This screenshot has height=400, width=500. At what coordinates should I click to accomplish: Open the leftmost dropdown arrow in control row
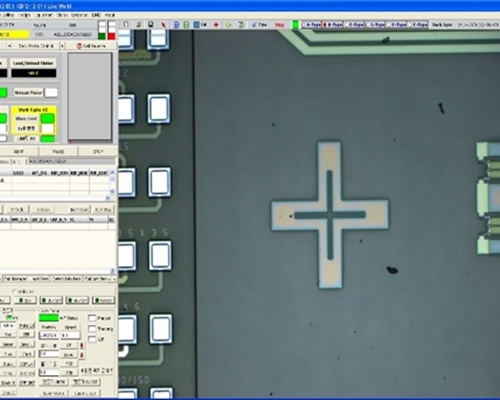tap(10, 46)
